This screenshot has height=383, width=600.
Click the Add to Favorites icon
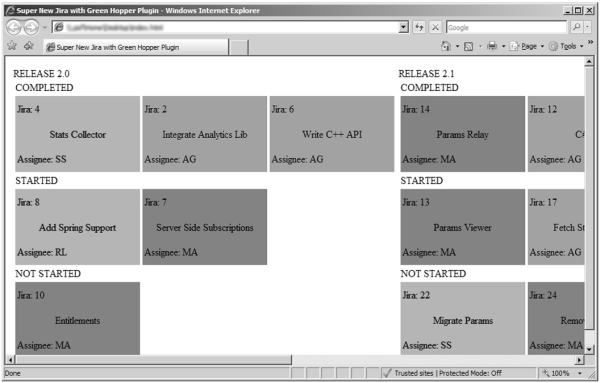pos(29,46)
